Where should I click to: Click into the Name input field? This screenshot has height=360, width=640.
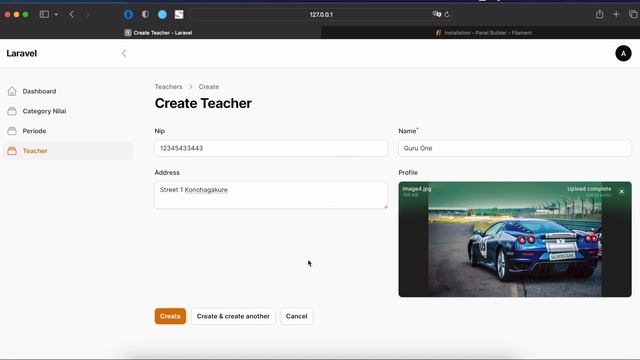pos(515,148)
